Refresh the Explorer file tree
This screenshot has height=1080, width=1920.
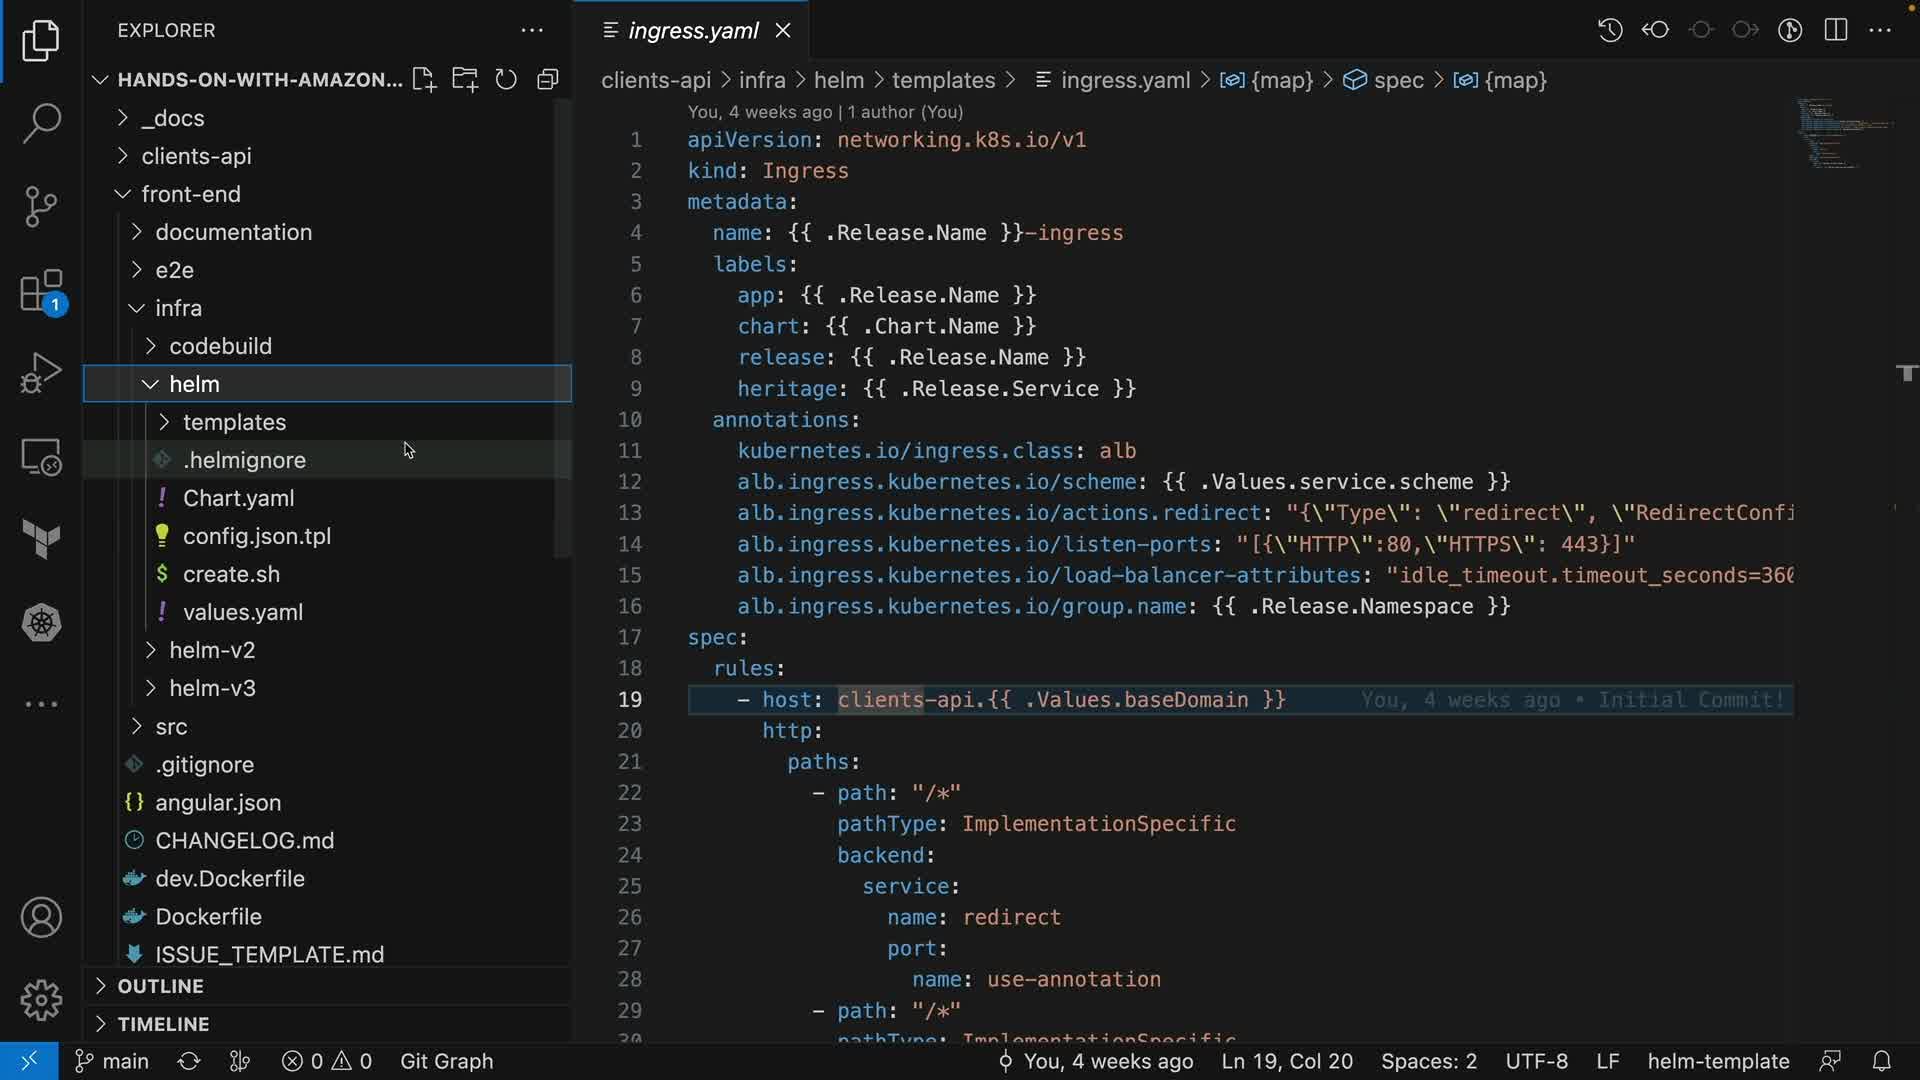[x=506, y=80]
